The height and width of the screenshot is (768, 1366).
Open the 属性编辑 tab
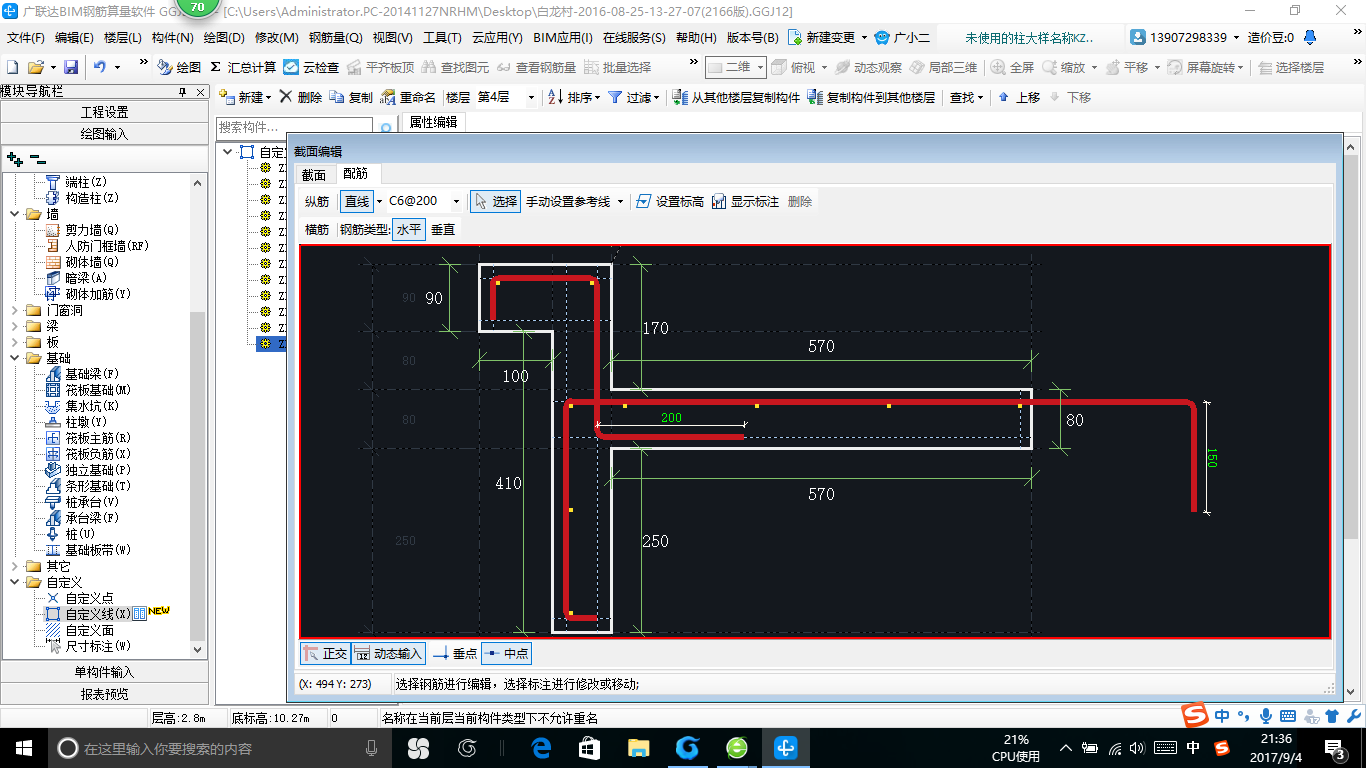[433, 122]
